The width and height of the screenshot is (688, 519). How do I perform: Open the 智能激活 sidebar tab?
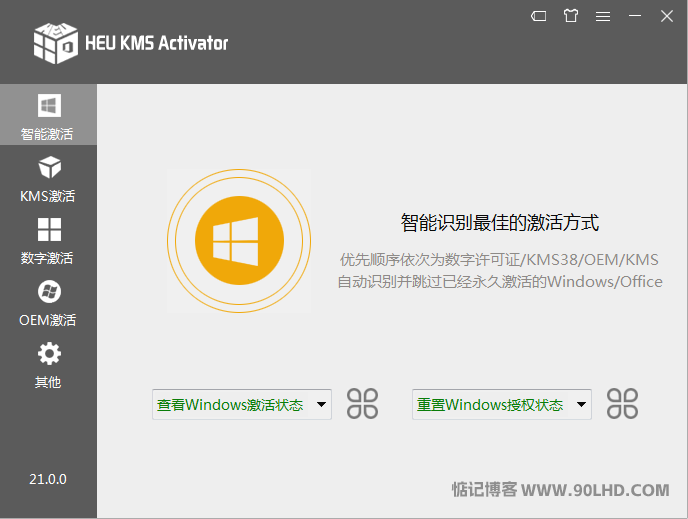(x=48, y=115)
